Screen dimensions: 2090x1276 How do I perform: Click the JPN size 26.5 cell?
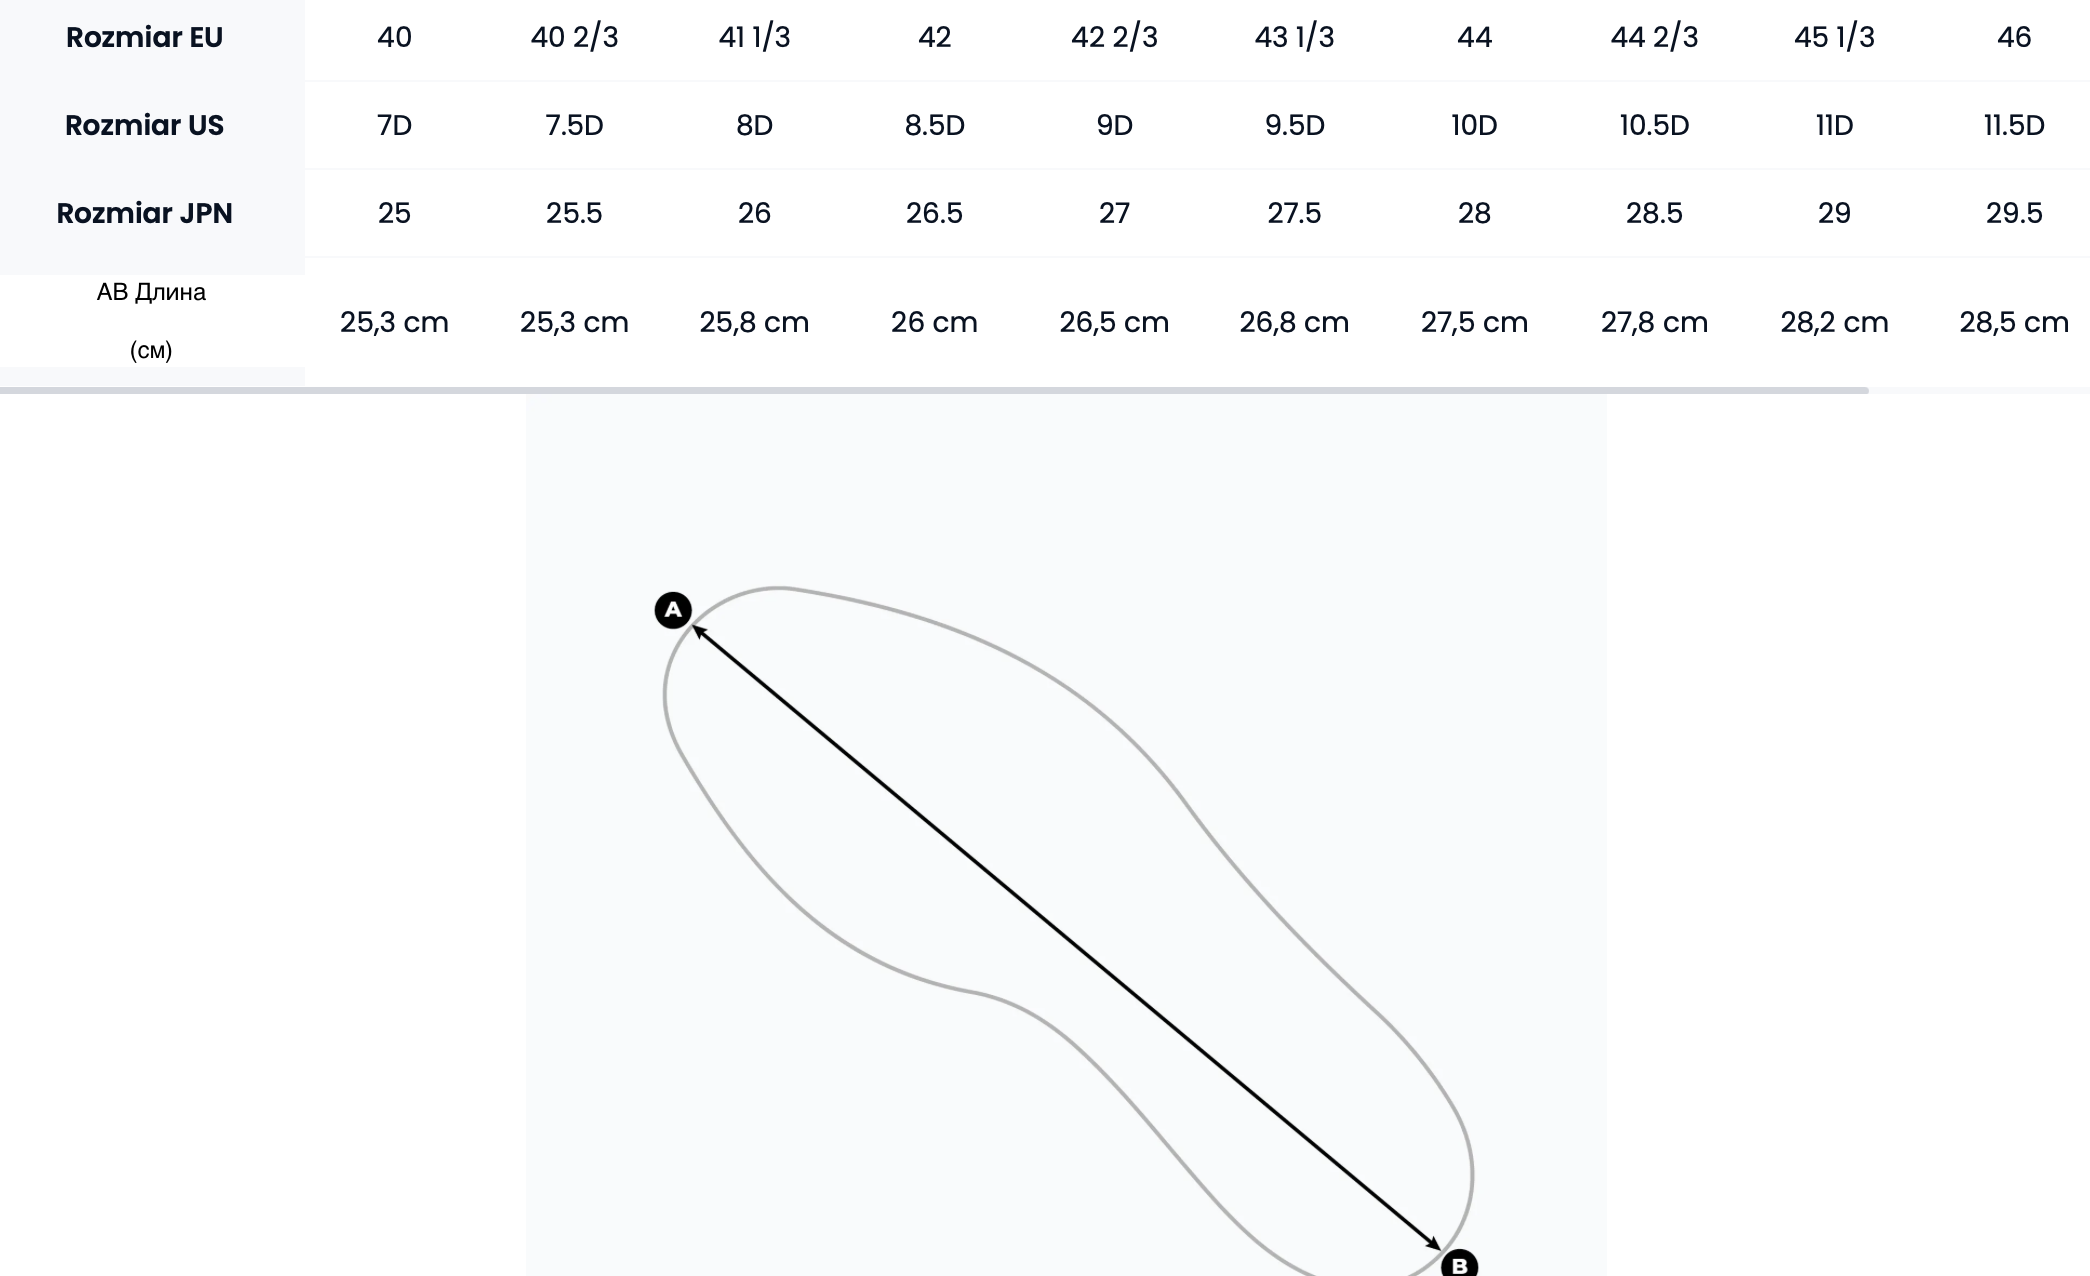(934, 214)
